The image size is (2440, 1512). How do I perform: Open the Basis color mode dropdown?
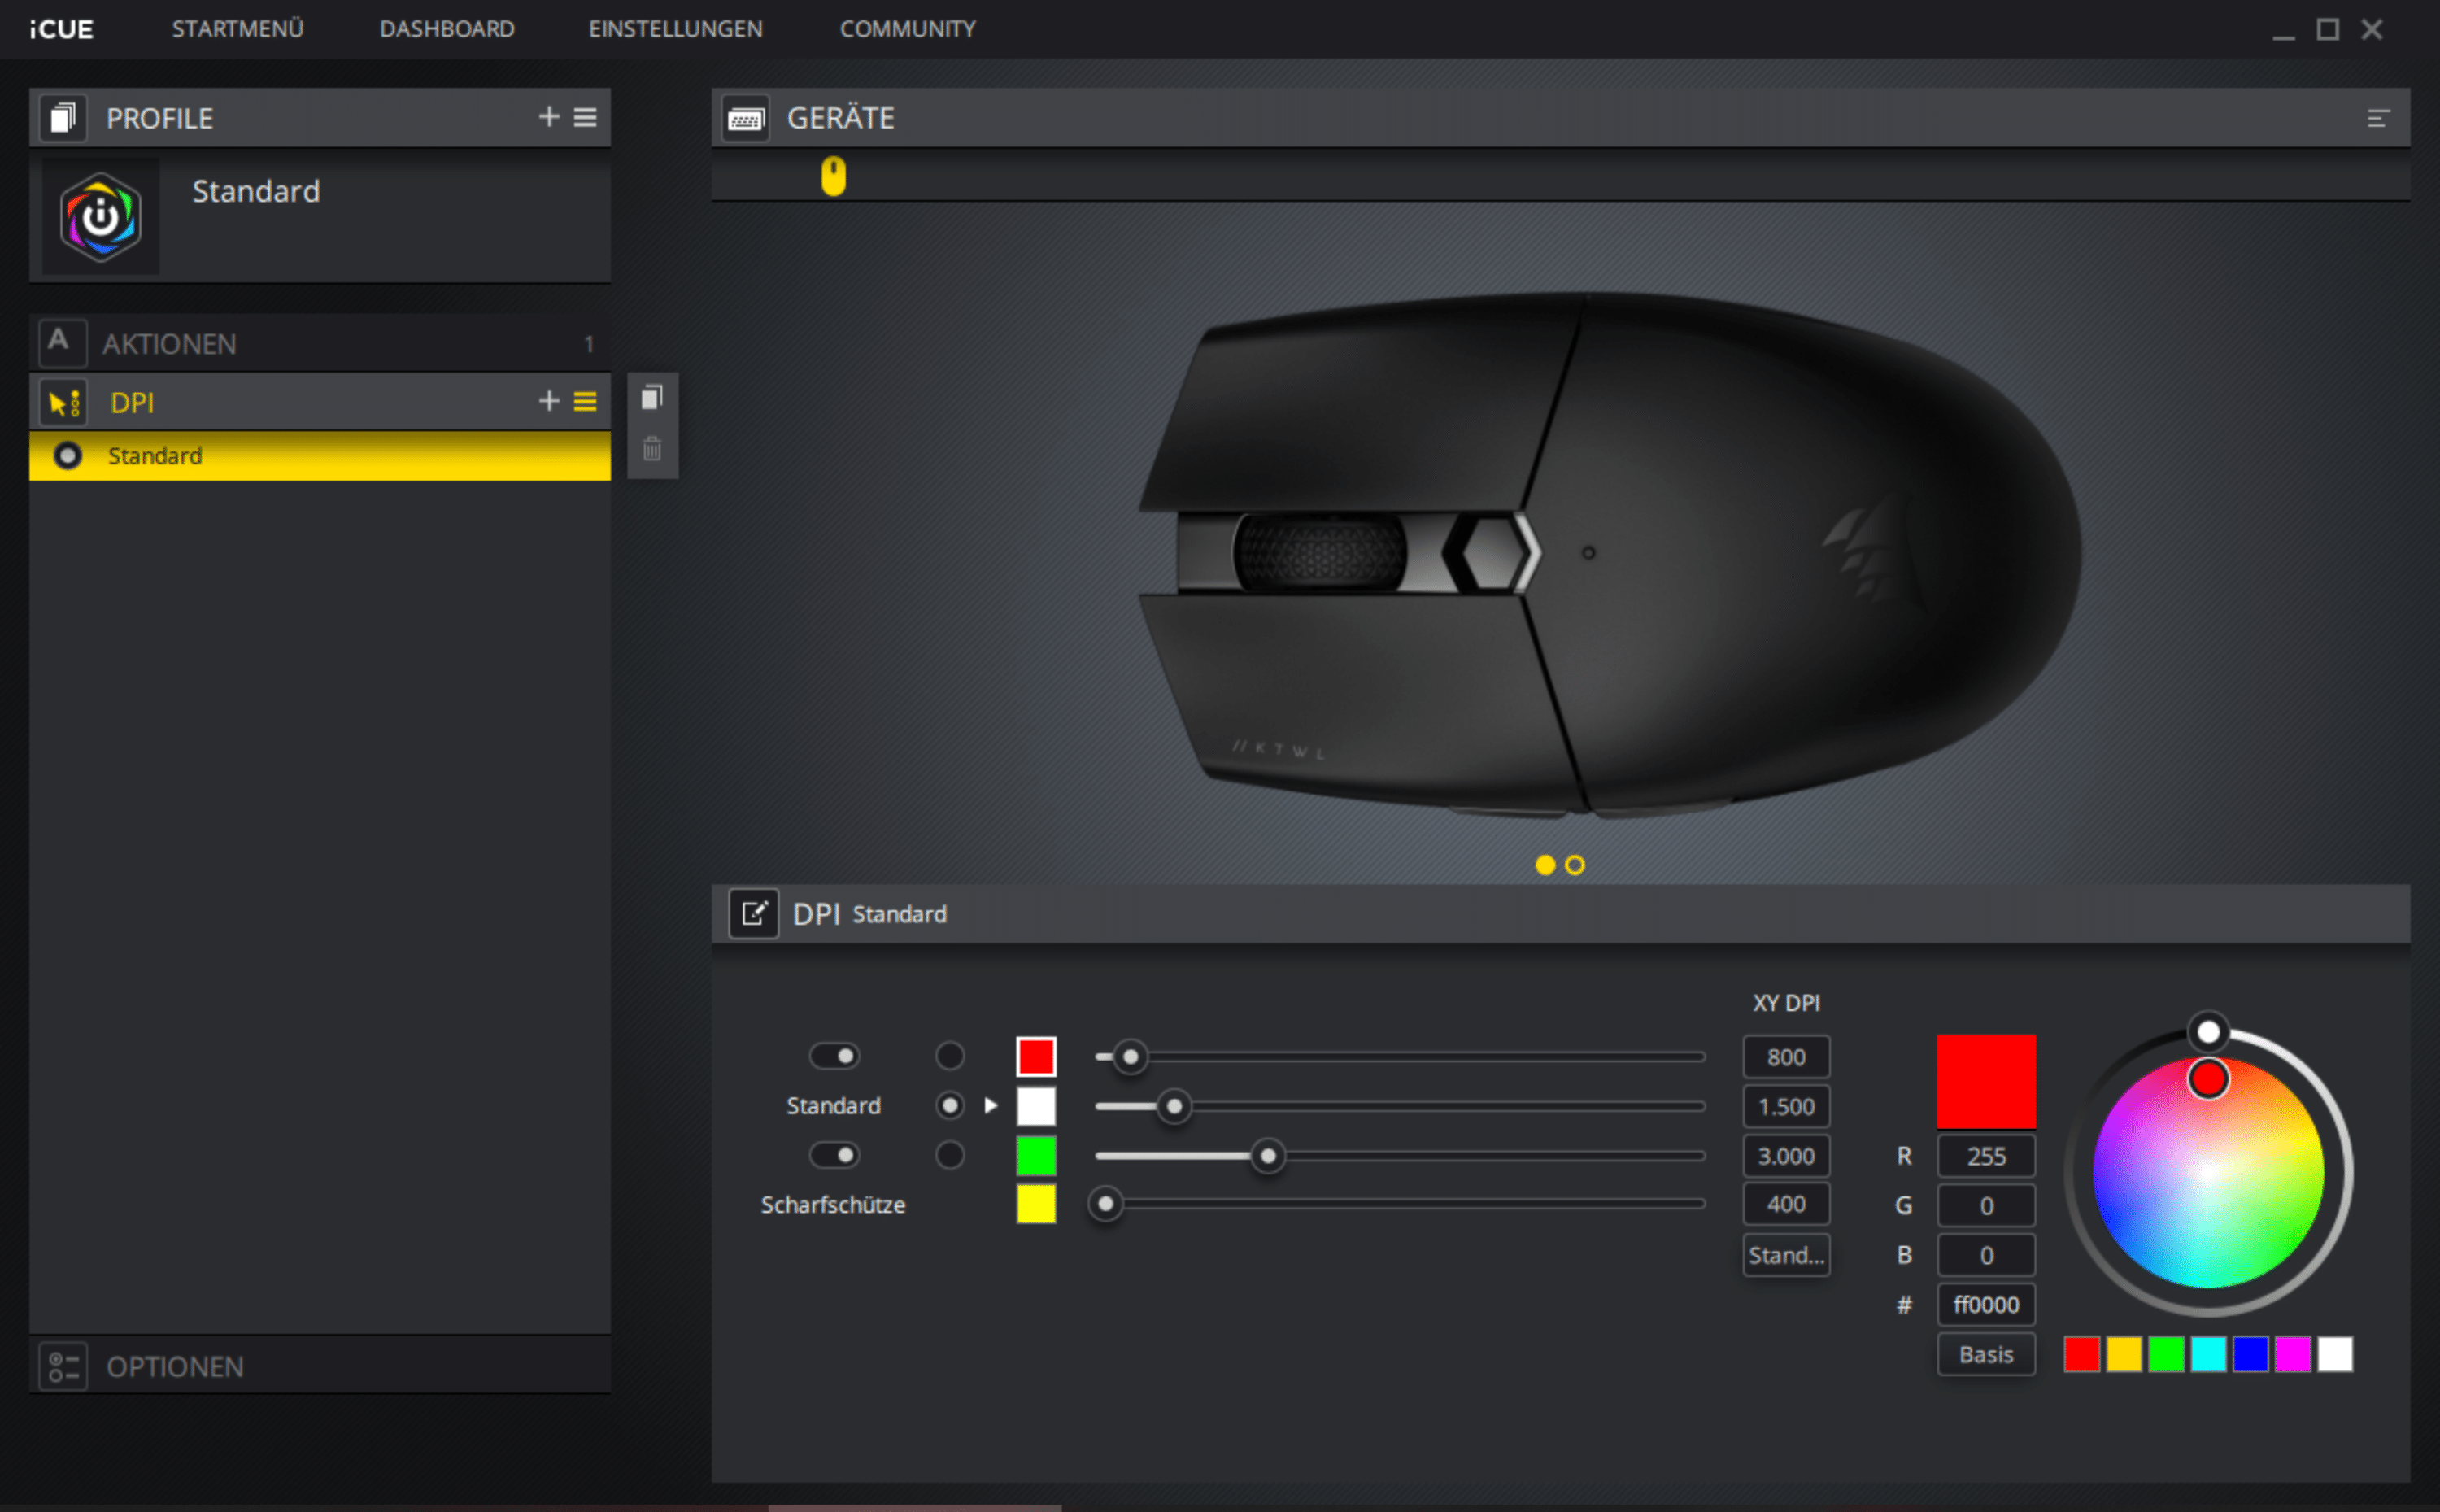[x=1985, y=1354]
